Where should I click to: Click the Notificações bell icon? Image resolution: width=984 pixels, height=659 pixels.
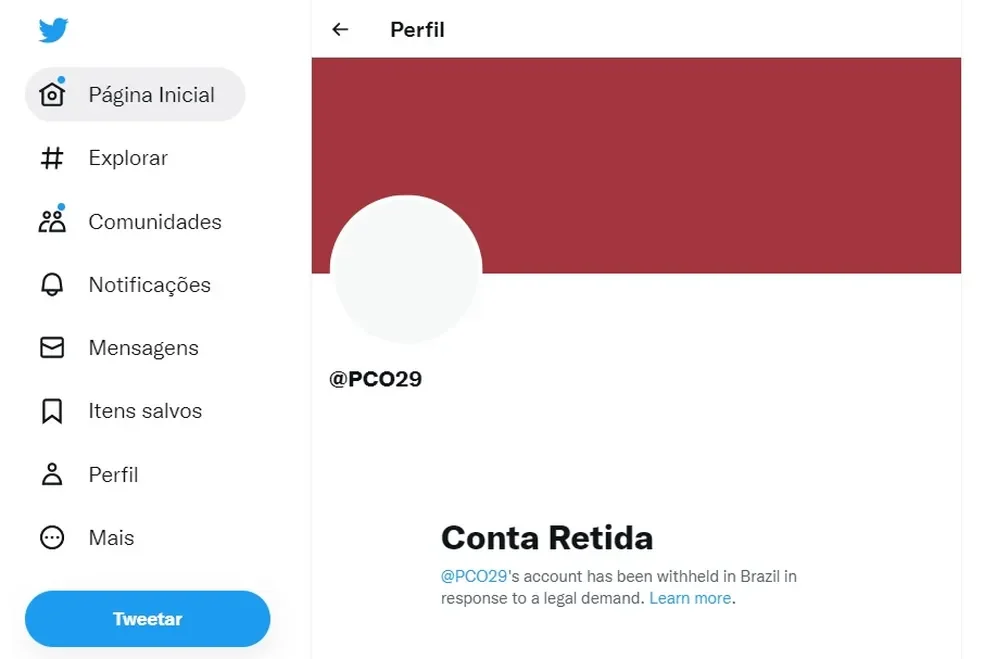(52, 285)
